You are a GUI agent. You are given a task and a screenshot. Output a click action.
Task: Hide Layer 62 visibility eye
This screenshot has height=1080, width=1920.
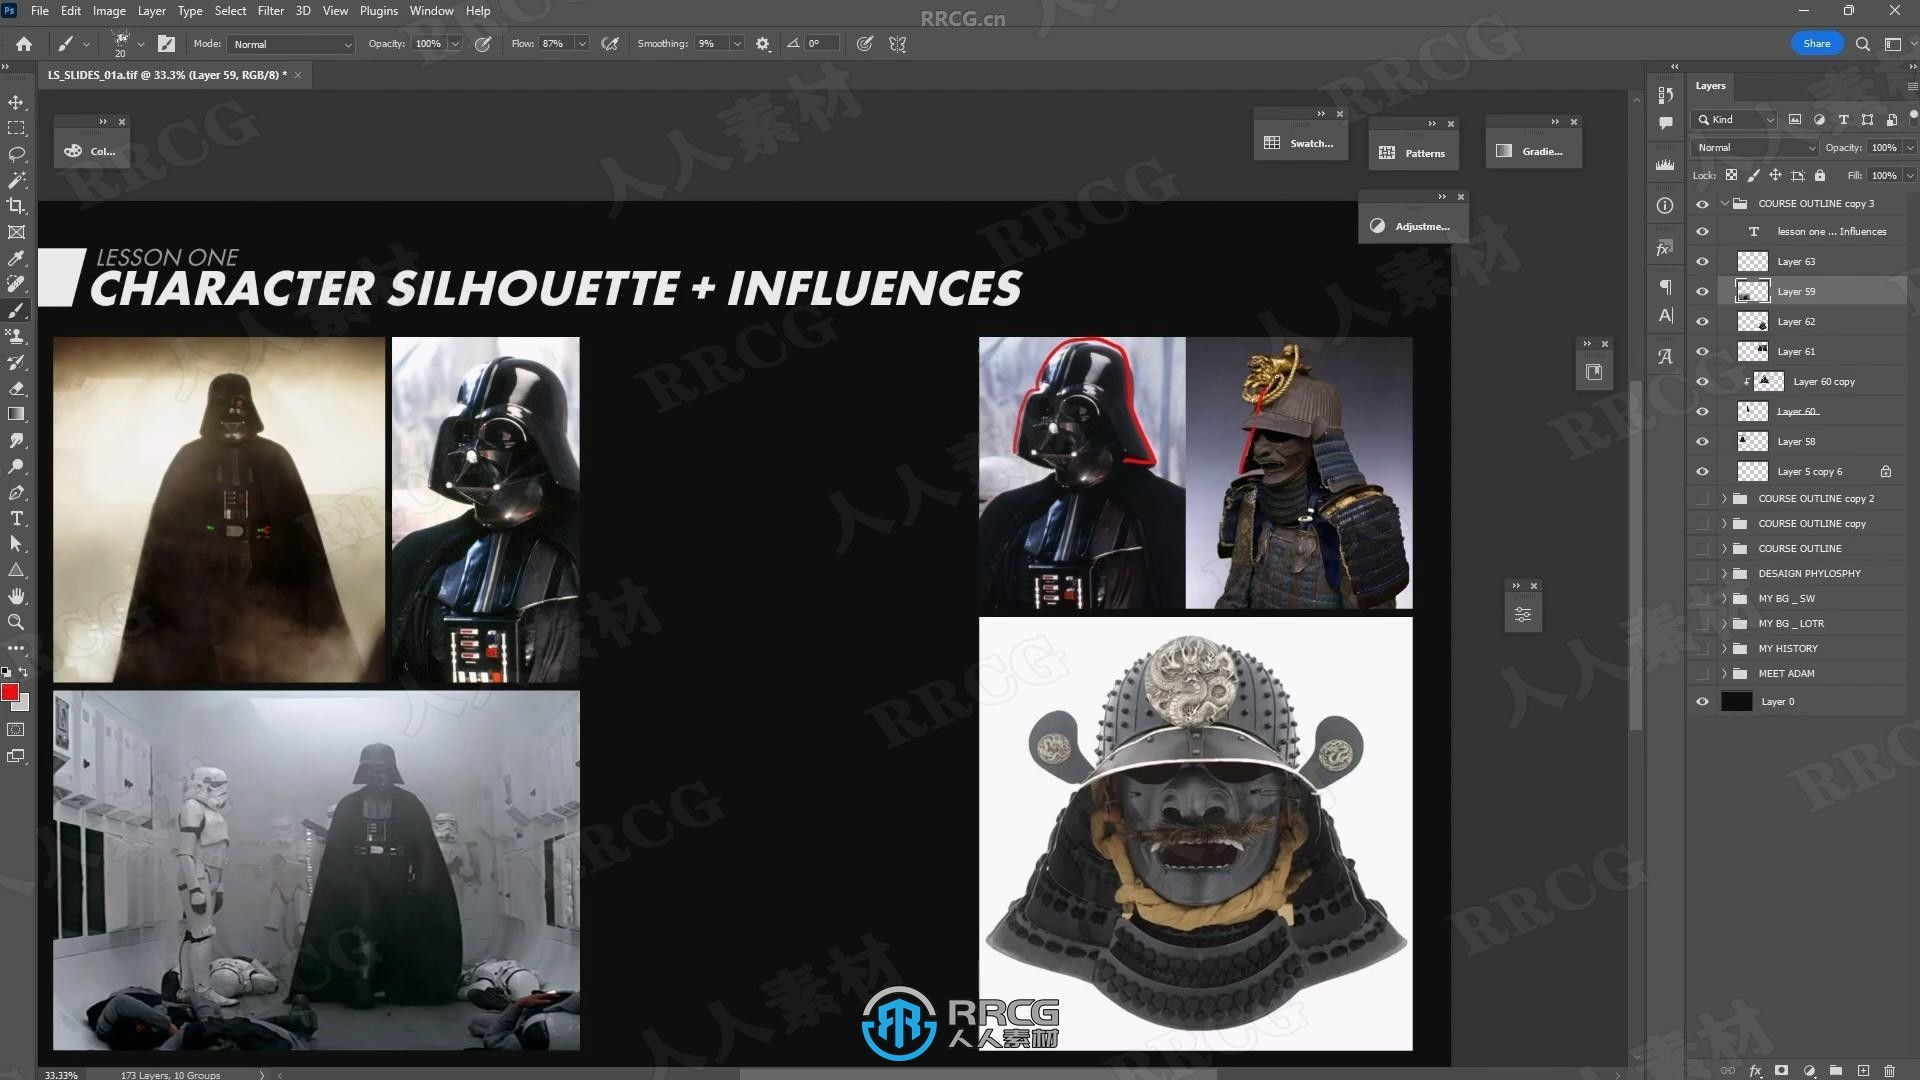coord(1702,321)
